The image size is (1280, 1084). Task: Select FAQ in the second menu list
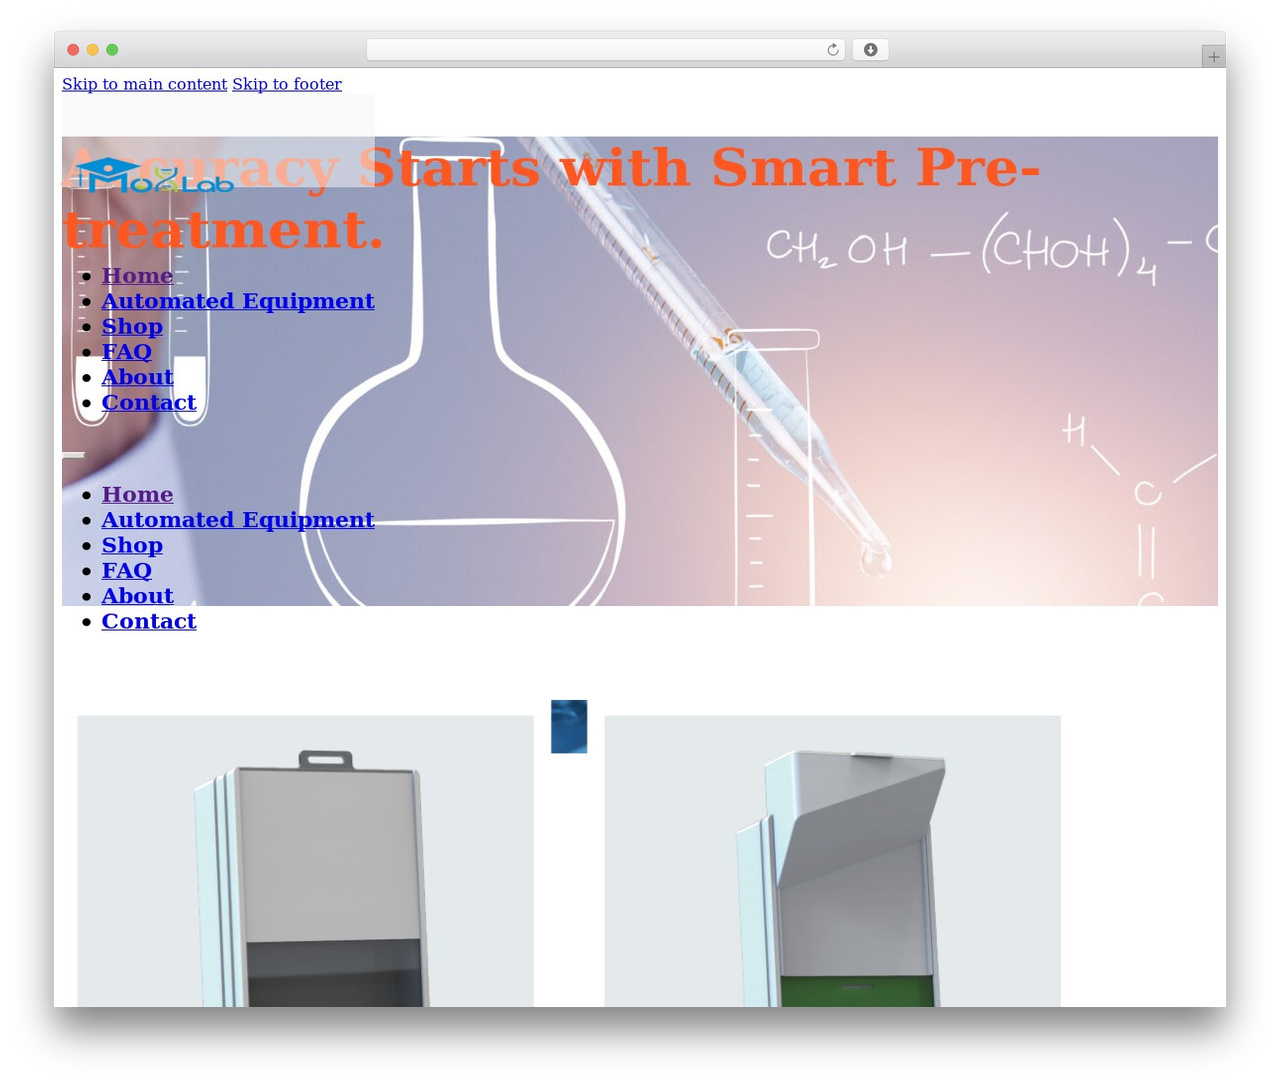point(126,570)
